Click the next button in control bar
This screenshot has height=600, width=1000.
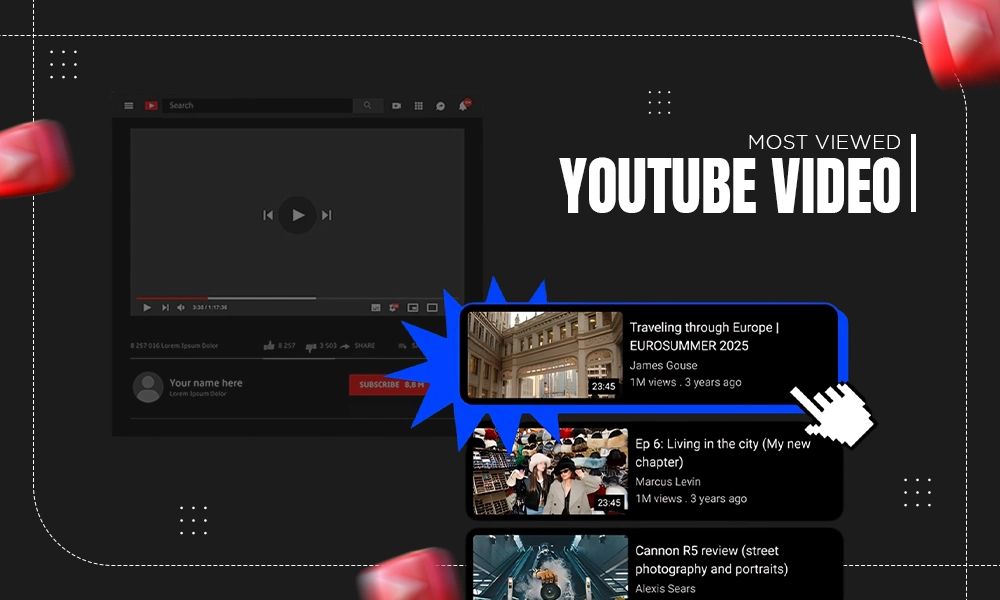[x=165, y=307]
